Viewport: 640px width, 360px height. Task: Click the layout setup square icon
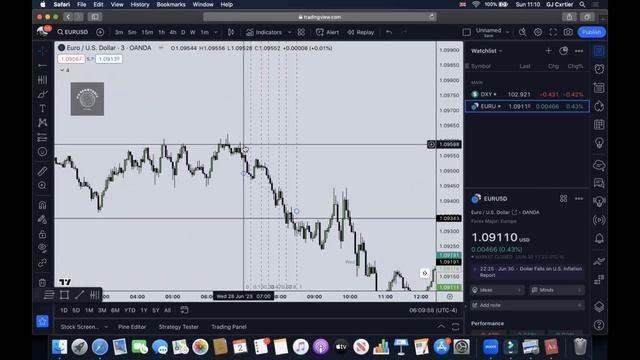[467, 32]
